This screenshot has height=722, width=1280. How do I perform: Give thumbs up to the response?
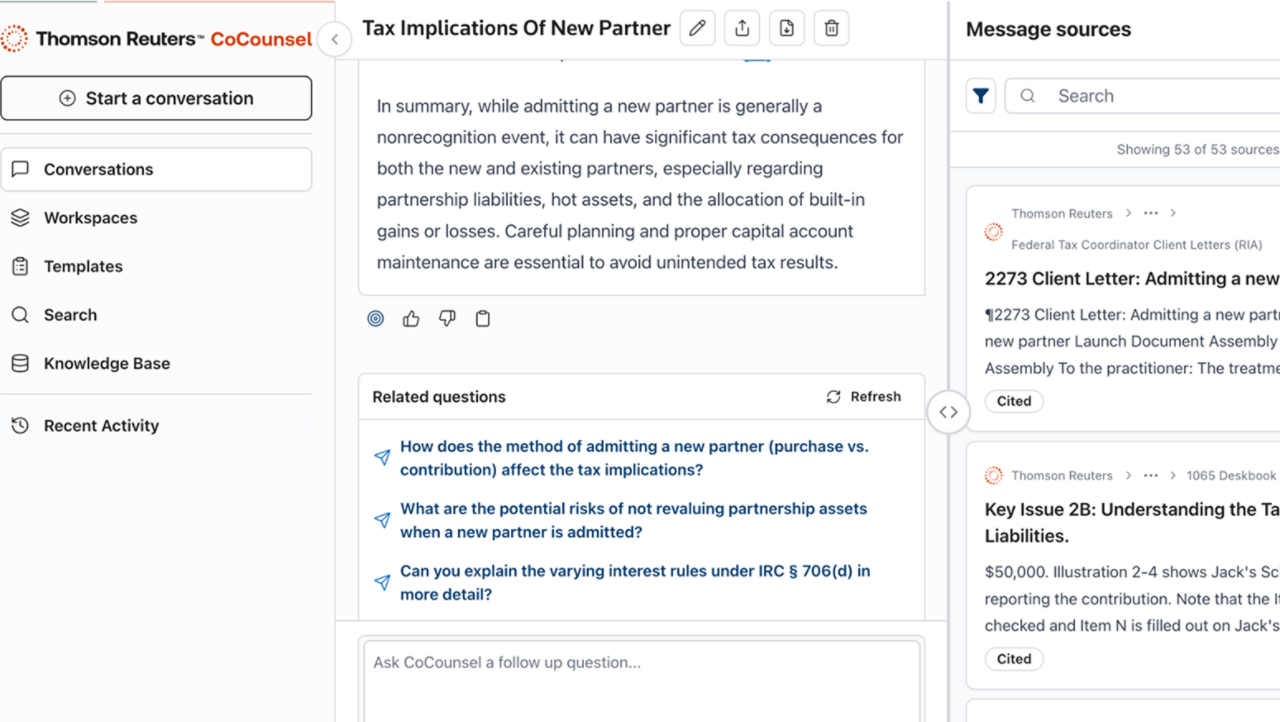pyautogui.click(x=411, y=319)
